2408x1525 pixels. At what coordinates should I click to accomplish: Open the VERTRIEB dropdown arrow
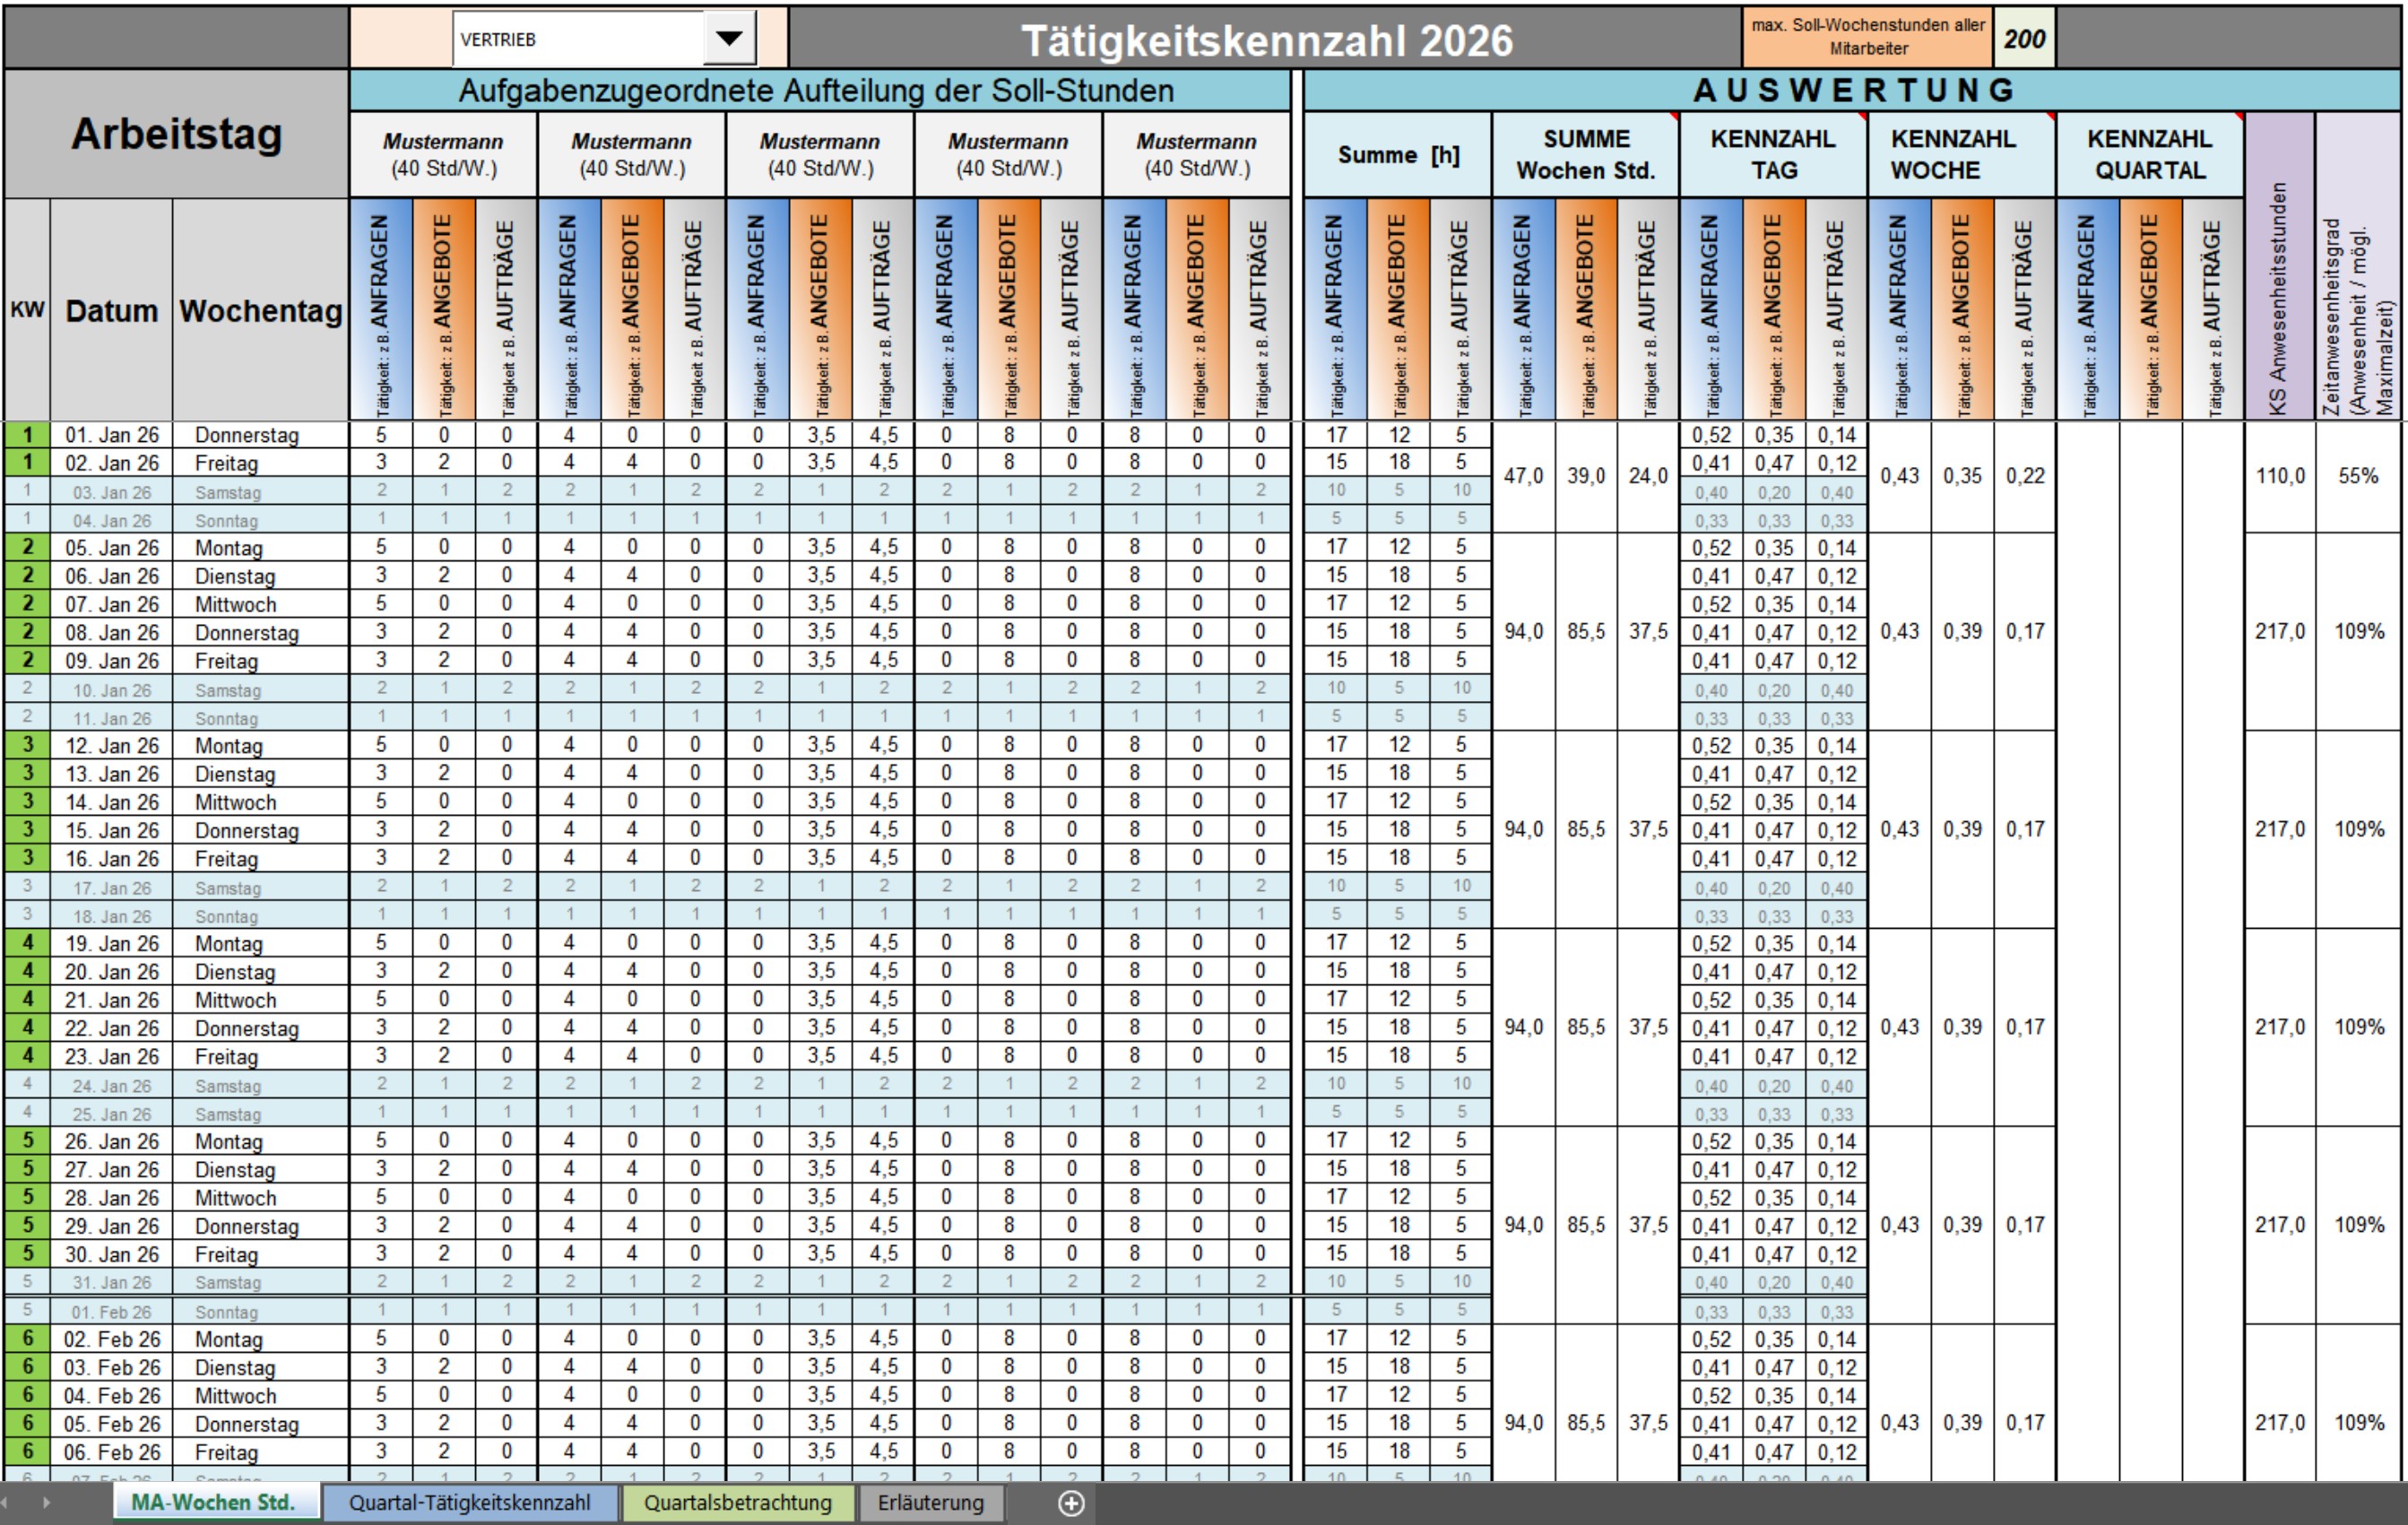pos(729,39)
